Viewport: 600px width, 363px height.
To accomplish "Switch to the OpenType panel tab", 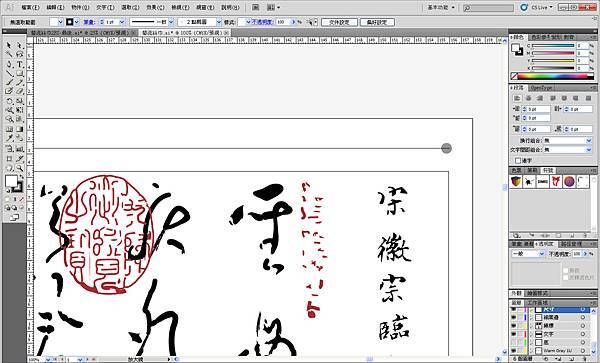I will point(541,88).
